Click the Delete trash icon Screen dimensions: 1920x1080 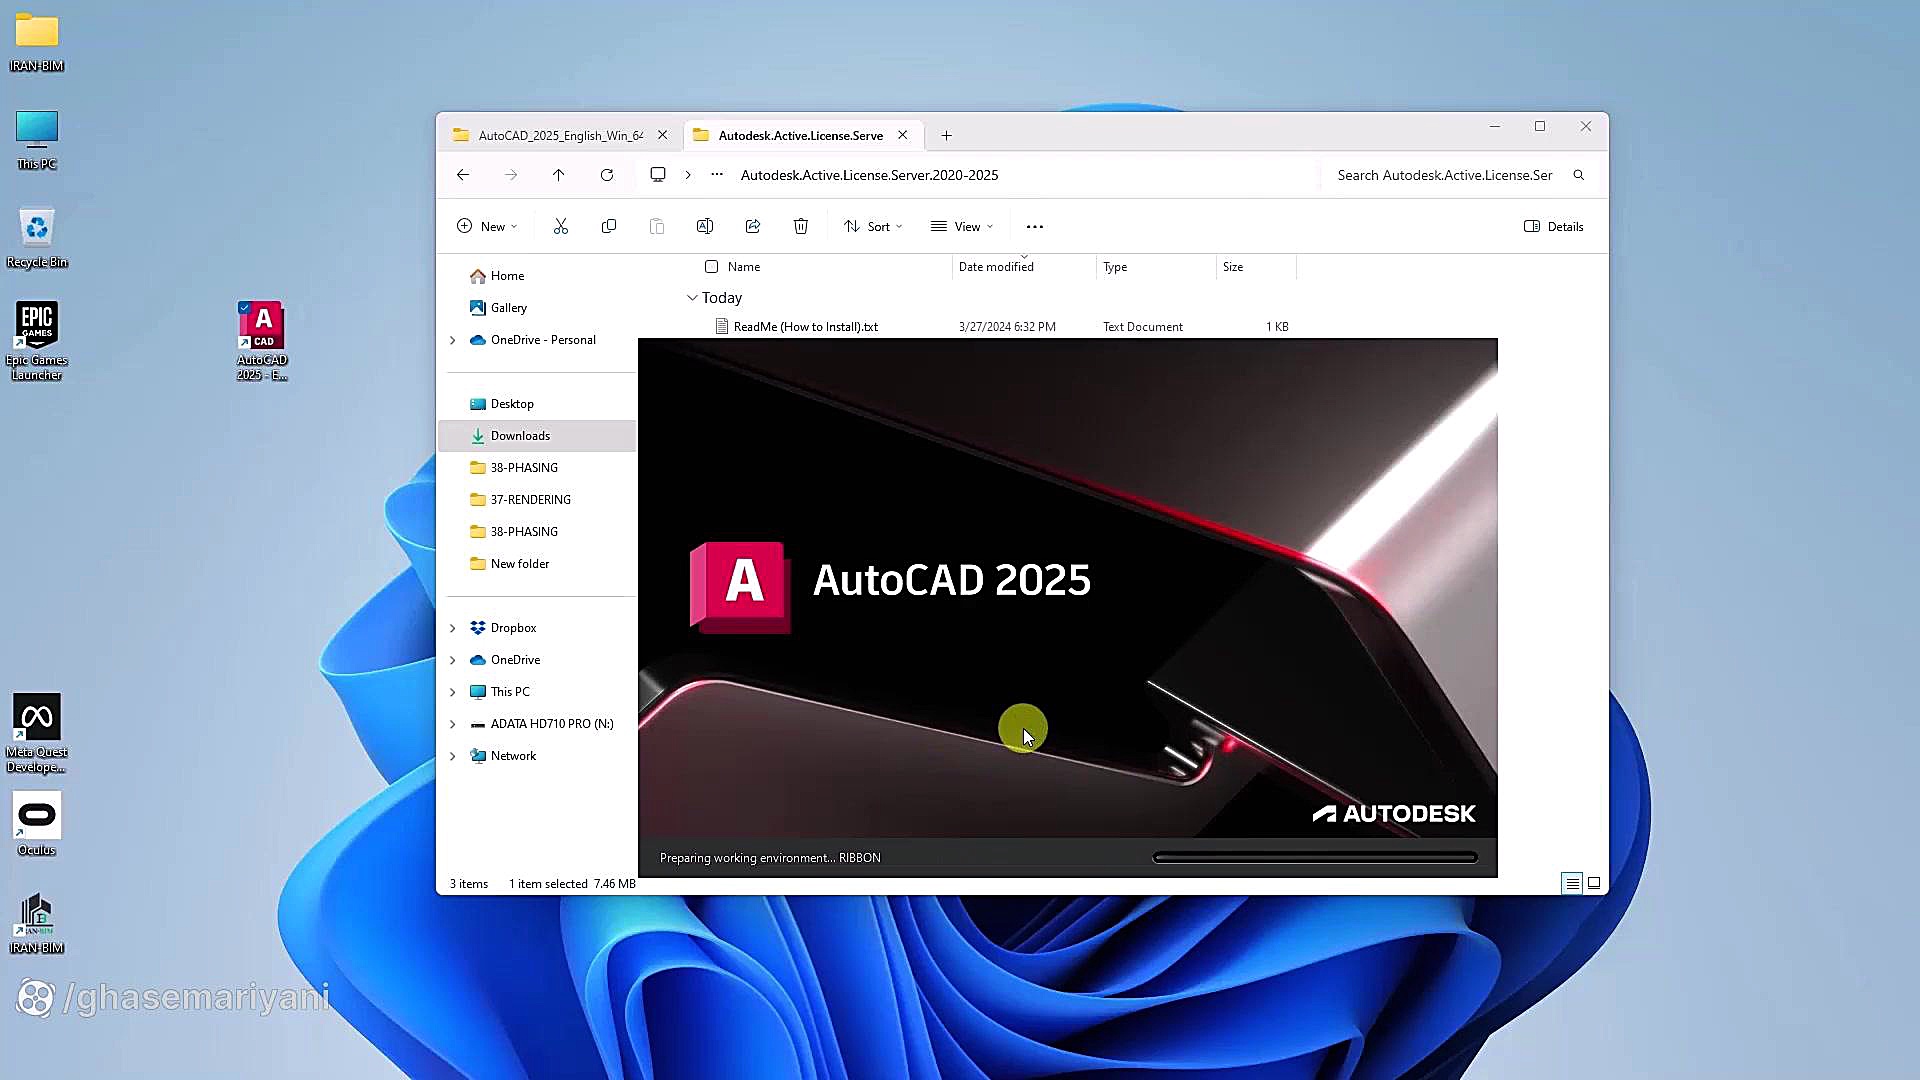(801, 226)
